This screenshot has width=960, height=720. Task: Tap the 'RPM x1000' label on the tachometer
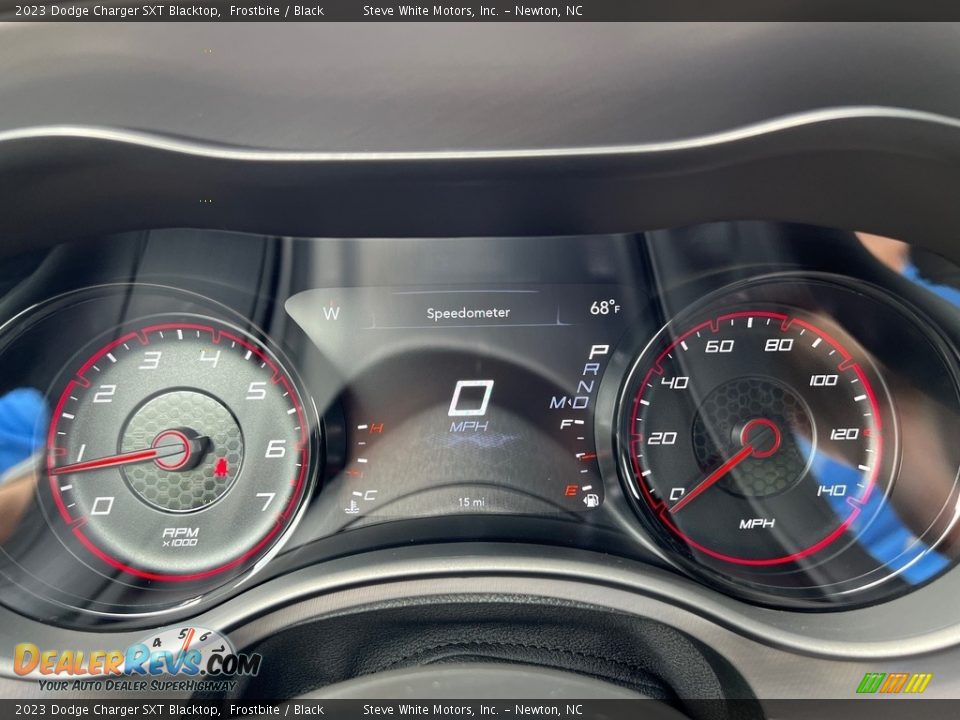tap(180, 536)
